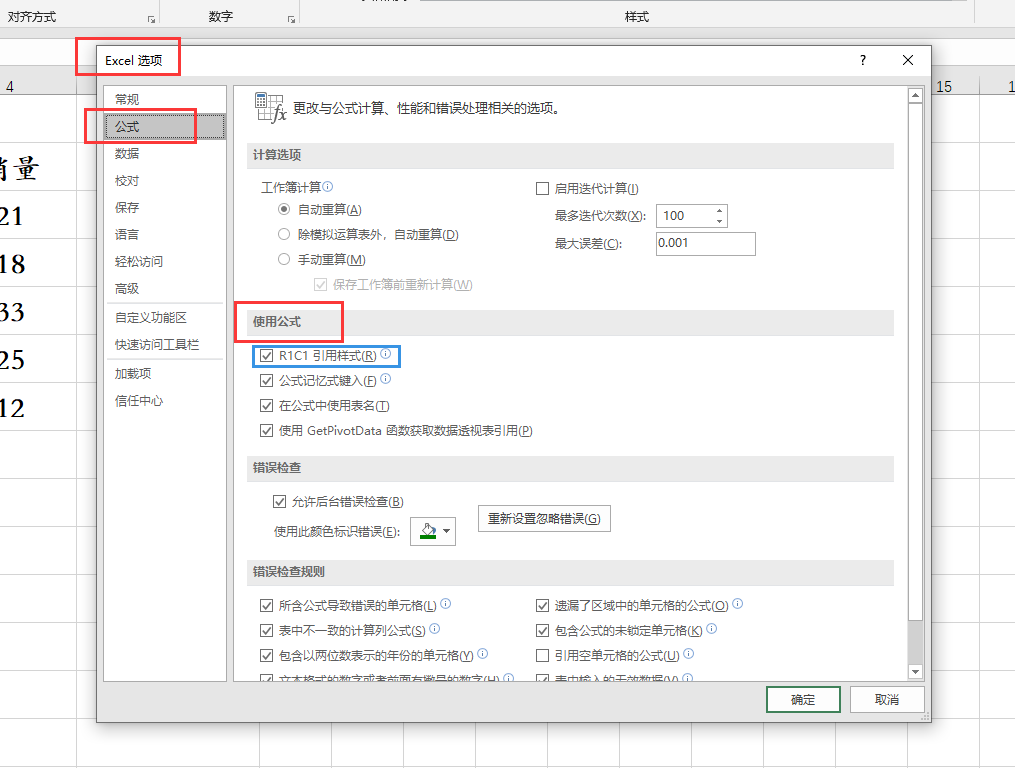Click info icon beside 引用空单元格的公式

688,653
